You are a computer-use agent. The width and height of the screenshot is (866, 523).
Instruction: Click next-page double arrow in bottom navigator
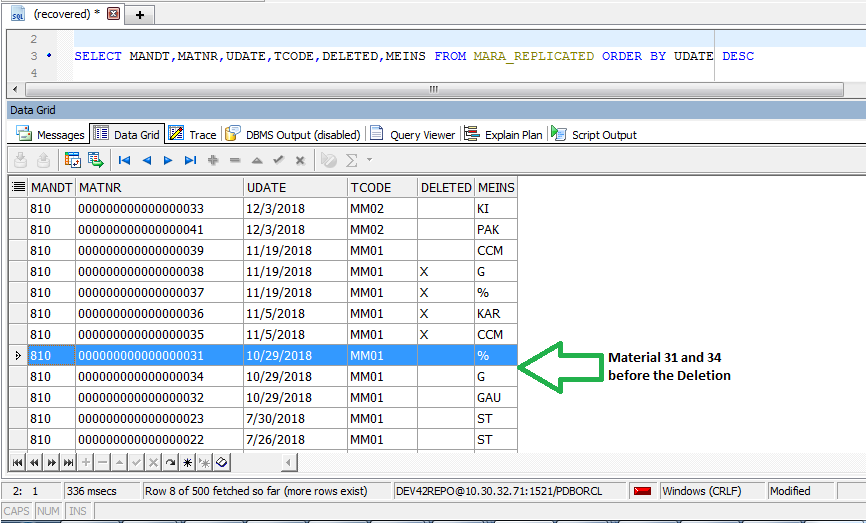(x=51, y=462)
